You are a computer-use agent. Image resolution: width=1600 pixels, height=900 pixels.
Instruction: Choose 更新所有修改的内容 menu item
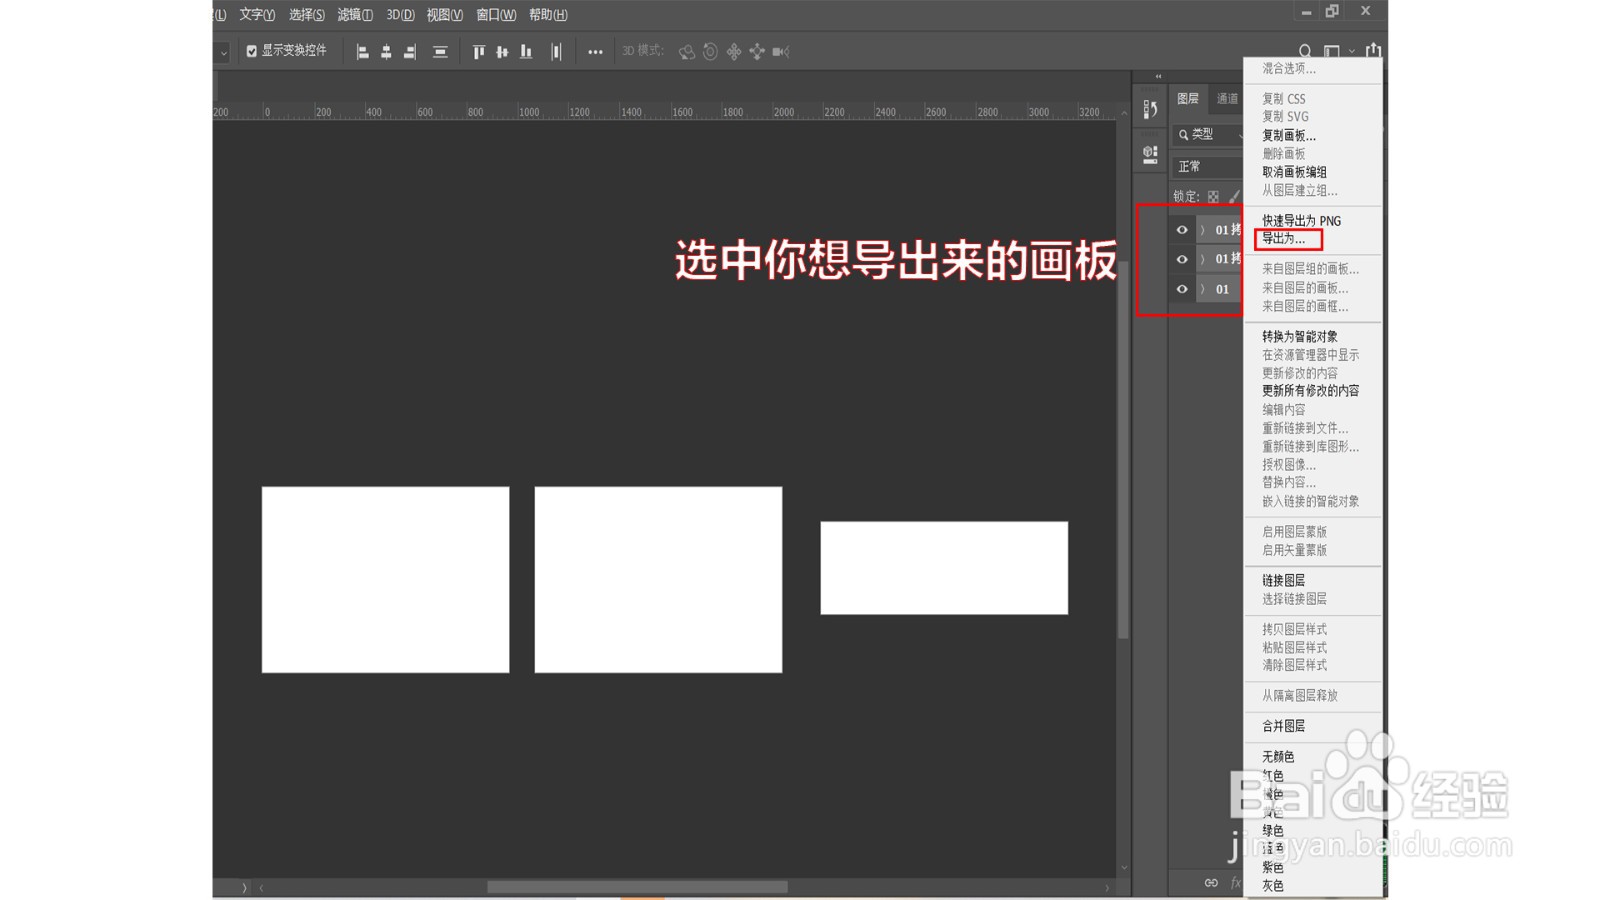point(1310,391)
